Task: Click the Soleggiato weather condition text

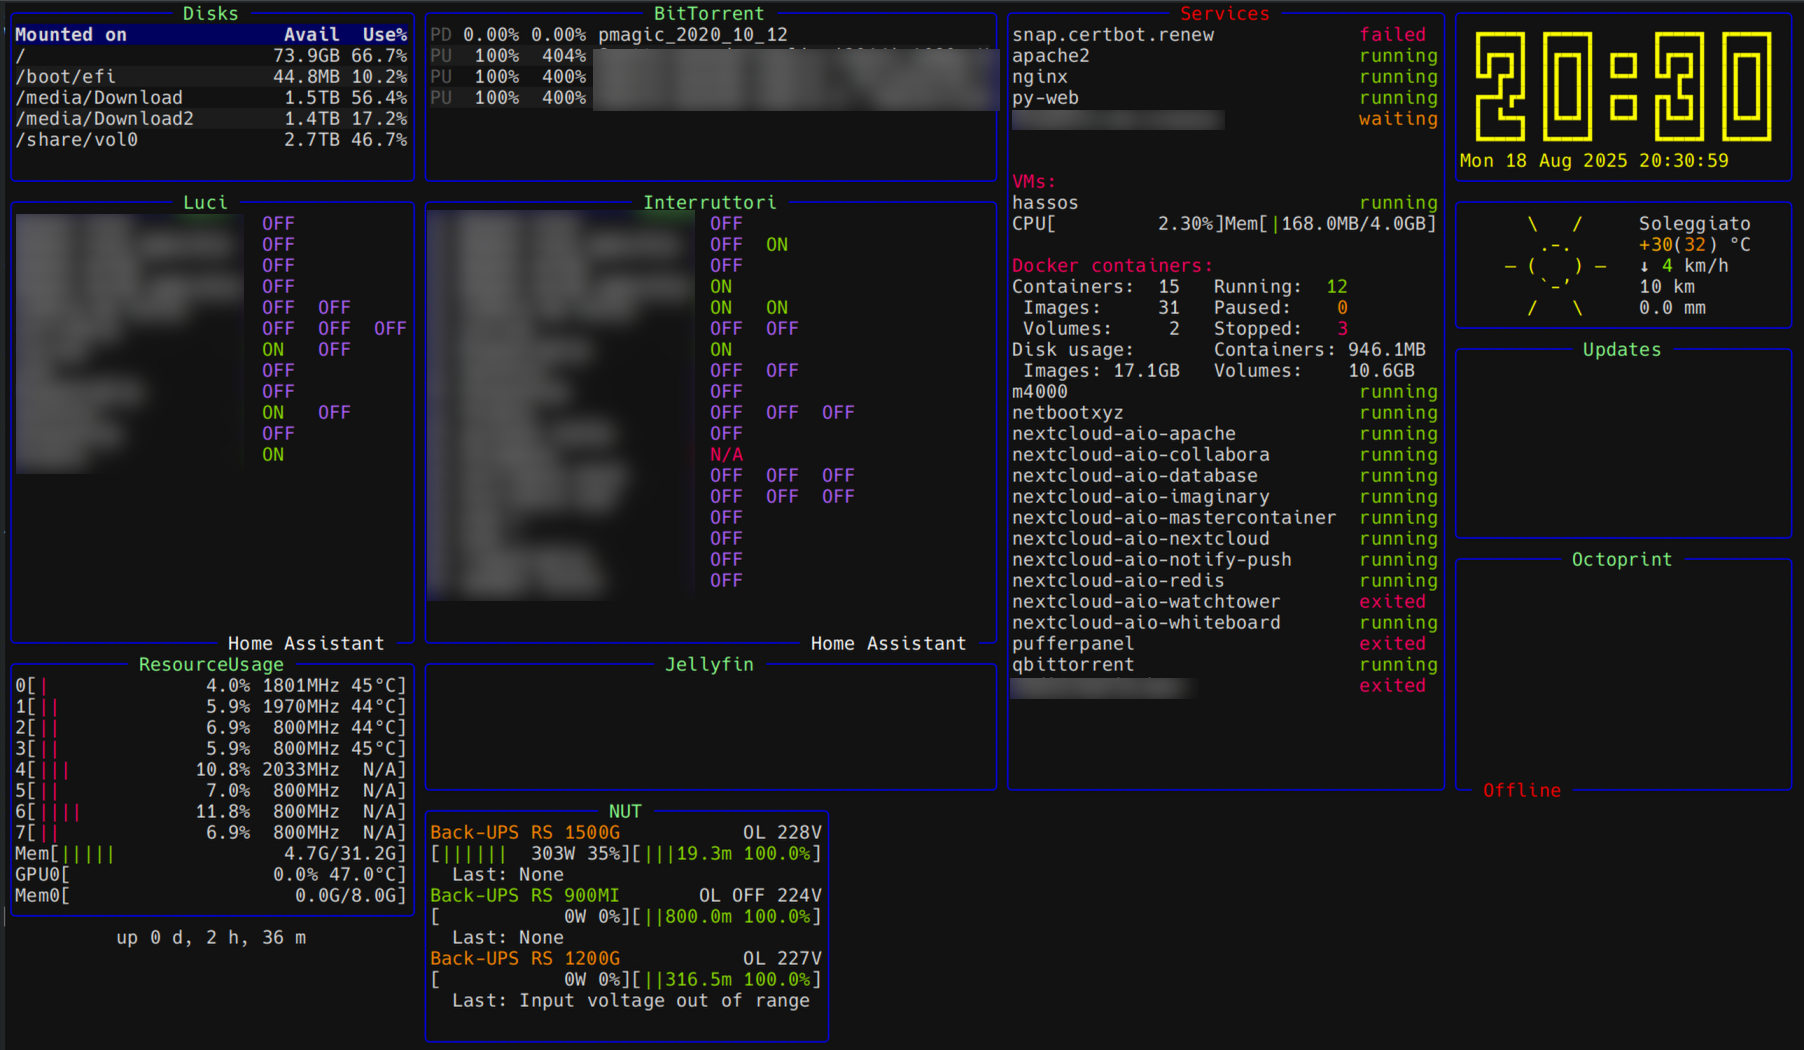Action: pos(1694,224)
